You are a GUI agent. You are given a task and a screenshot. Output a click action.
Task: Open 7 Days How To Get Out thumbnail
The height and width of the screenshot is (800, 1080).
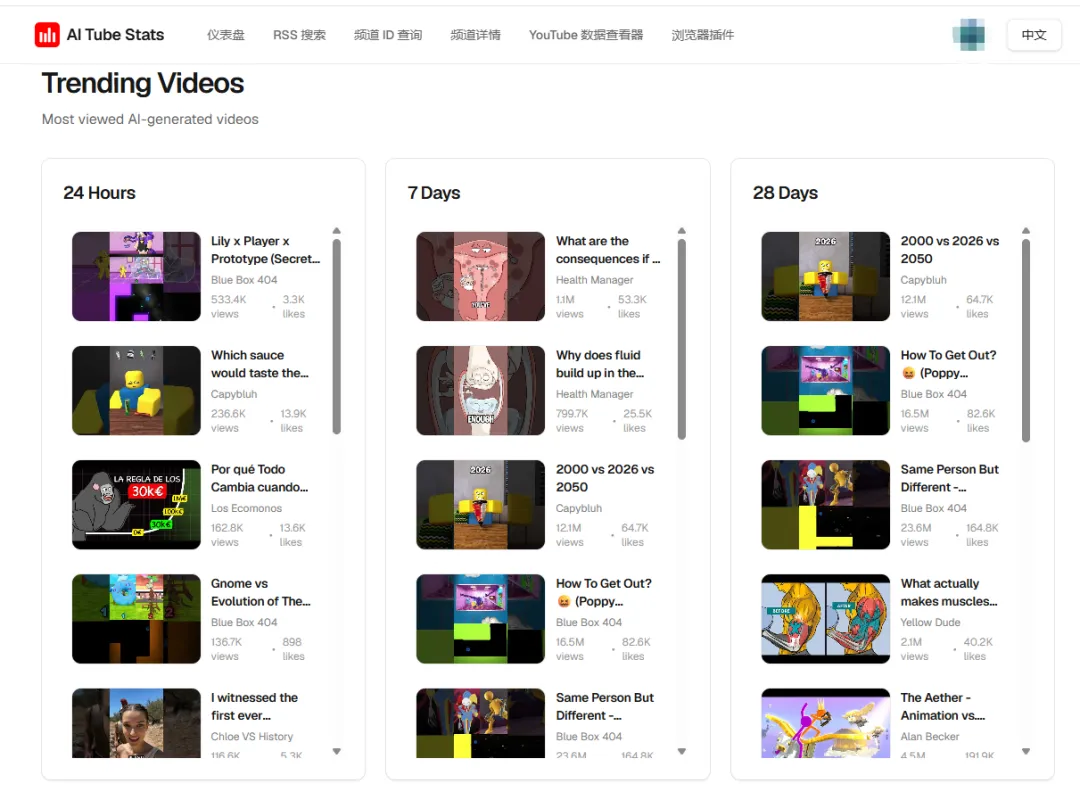[480, 619]
